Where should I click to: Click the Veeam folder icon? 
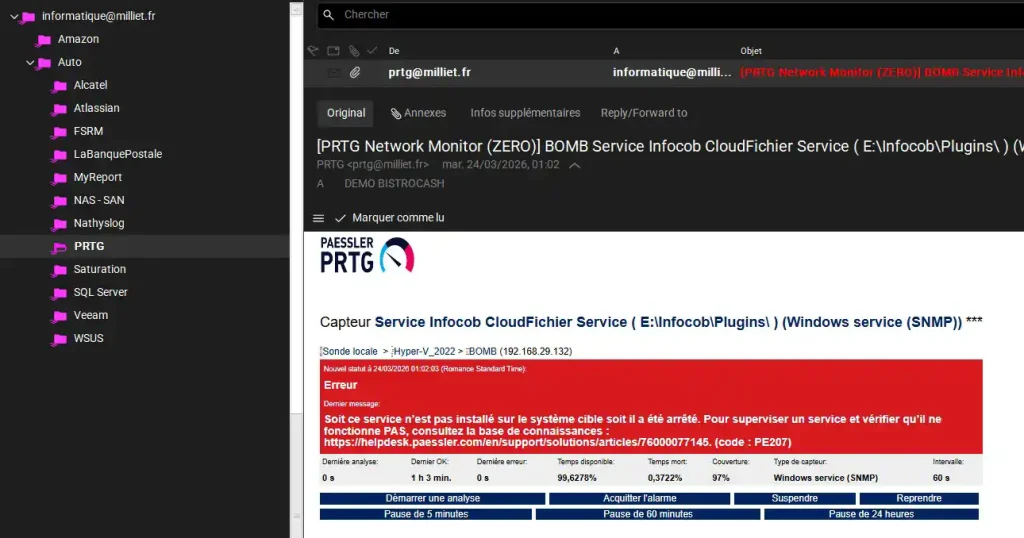59,316
